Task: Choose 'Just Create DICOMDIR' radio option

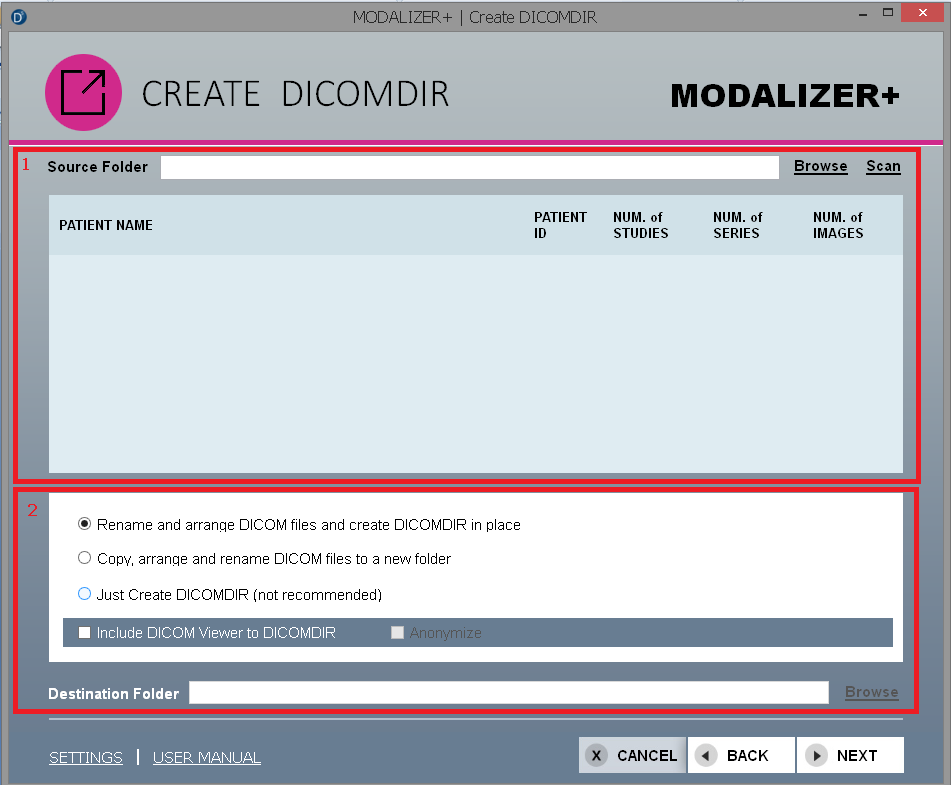Action: click(x=85, y=594)
